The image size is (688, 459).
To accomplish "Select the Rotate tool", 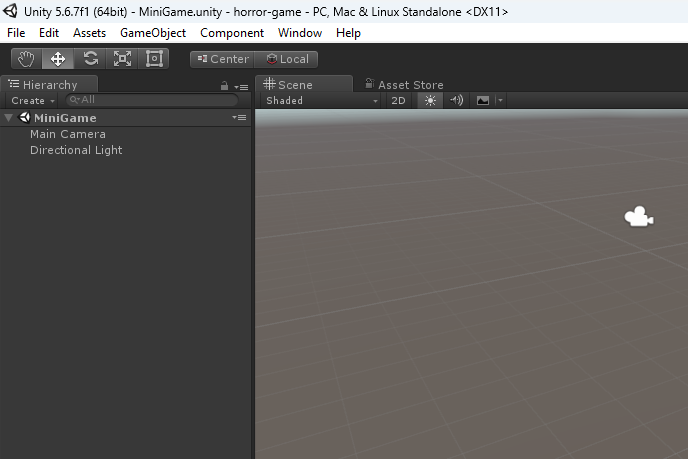I will point(90,59).
